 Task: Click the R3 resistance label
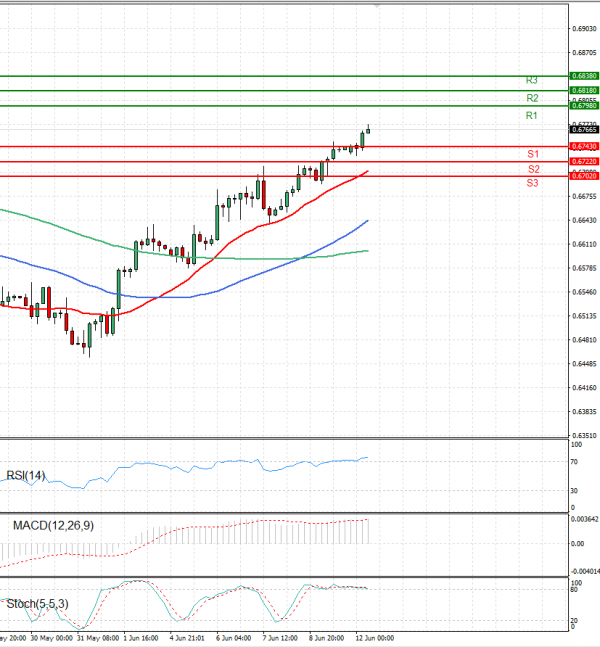click(x=531, y=80)
